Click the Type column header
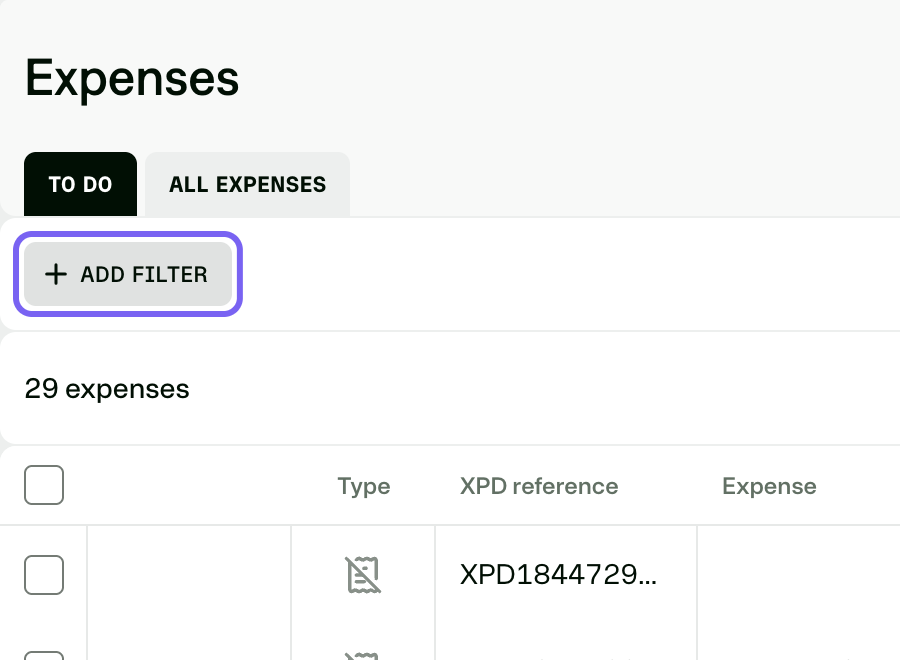This screenshot has height=660, width=900. (364, 486)
